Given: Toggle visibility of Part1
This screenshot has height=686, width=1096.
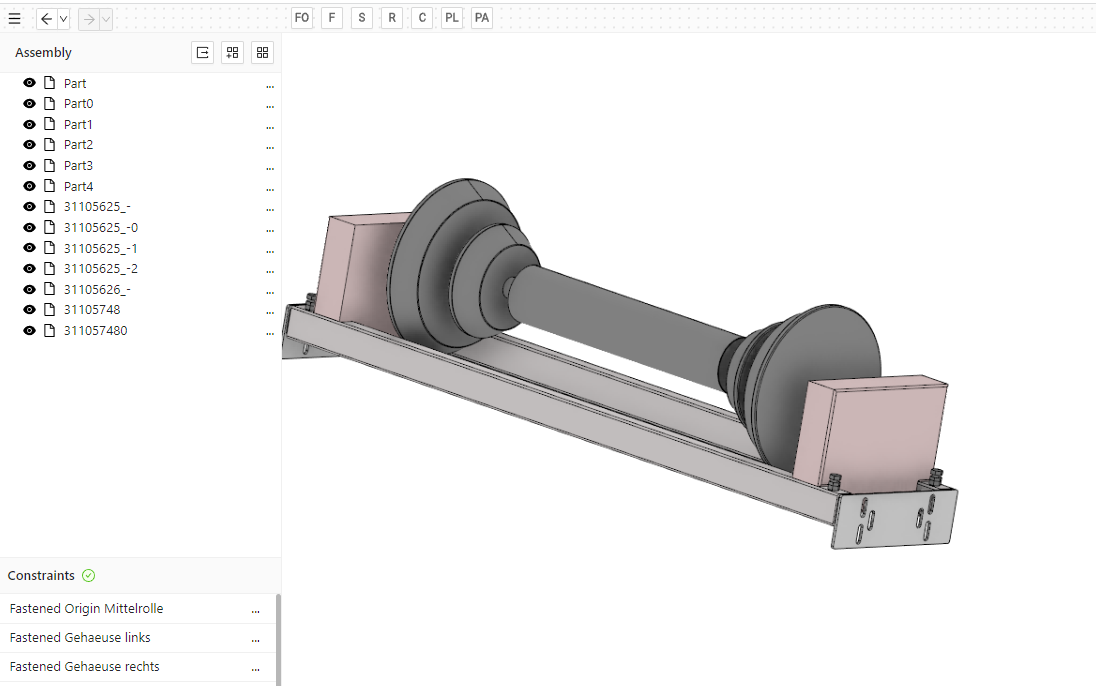Looking at the screenshot, I should click(x=29, y=124).
